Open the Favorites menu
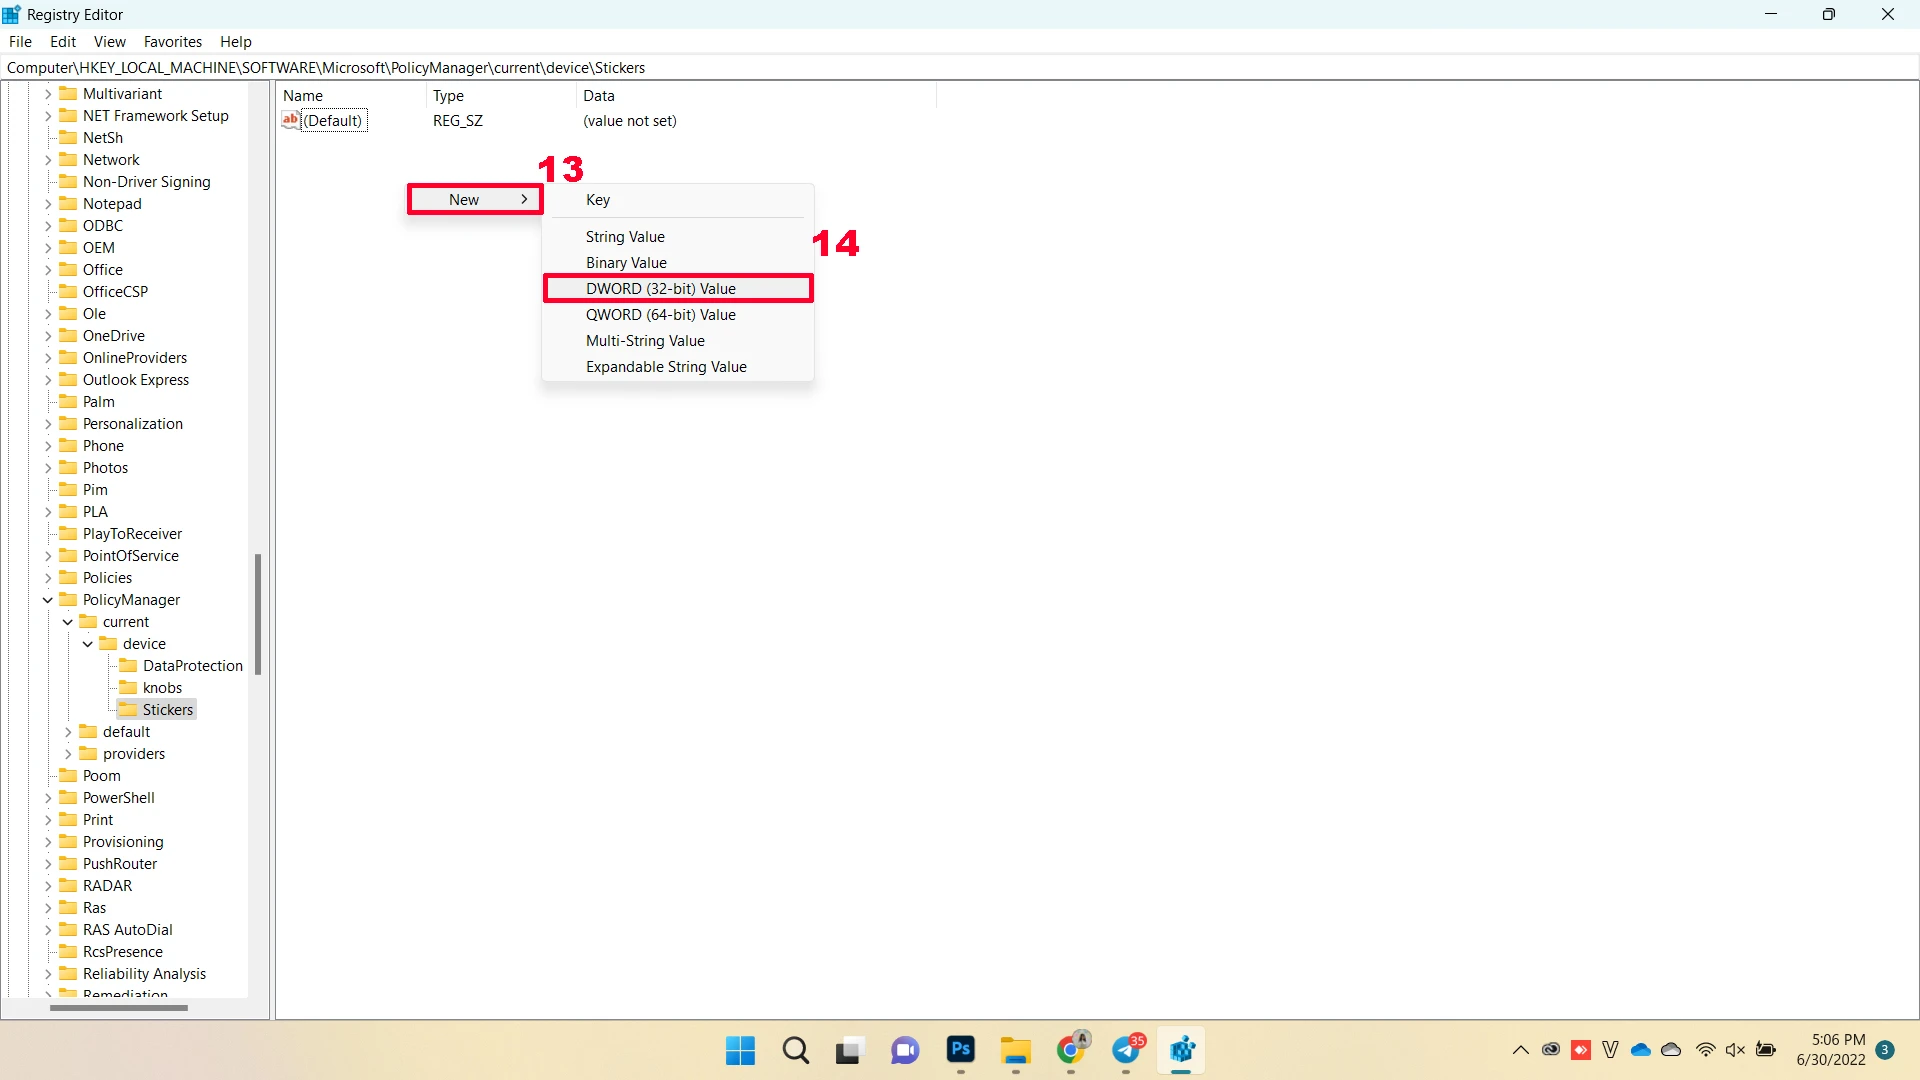This screenshot has width=1920, height=1080. 173,41
